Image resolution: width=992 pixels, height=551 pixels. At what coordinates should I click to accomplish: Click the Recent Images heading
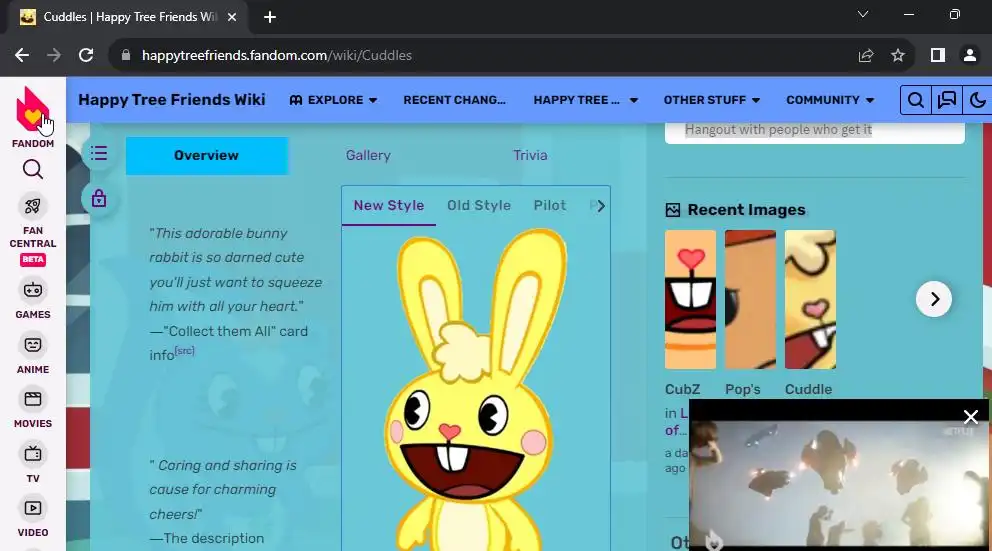[x=747, y=210]
